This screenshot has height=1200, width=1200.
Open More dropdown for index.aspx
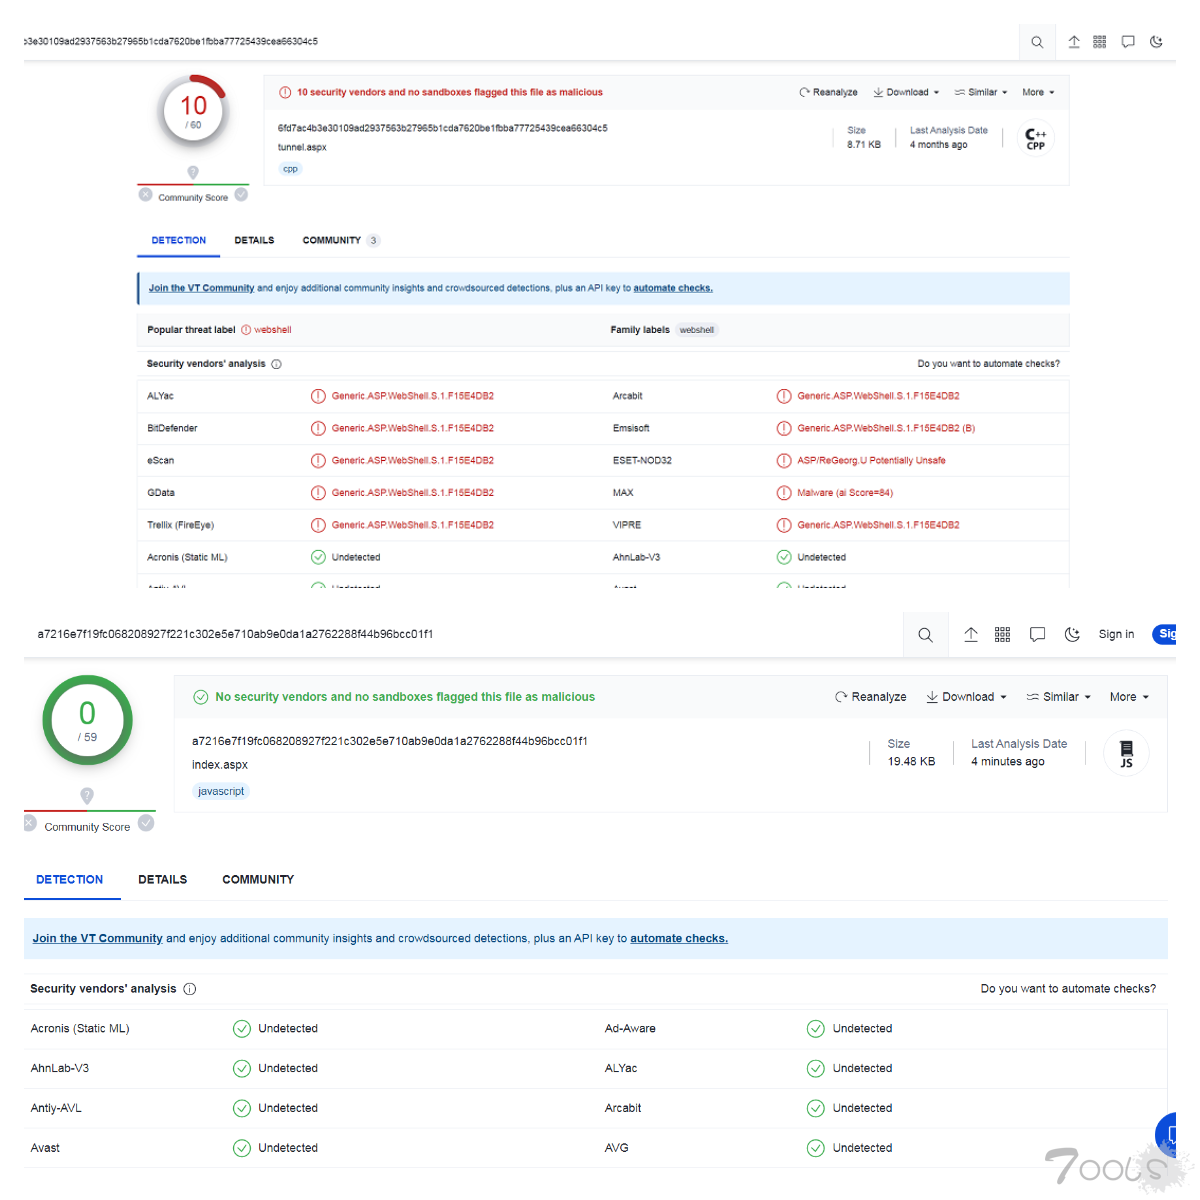click(1129, 697)
